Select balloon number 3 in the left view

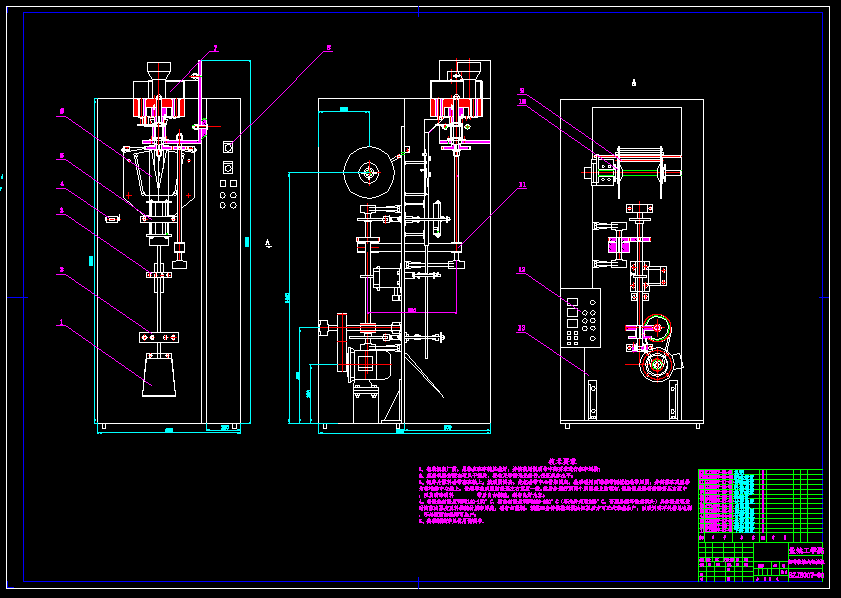62,211
